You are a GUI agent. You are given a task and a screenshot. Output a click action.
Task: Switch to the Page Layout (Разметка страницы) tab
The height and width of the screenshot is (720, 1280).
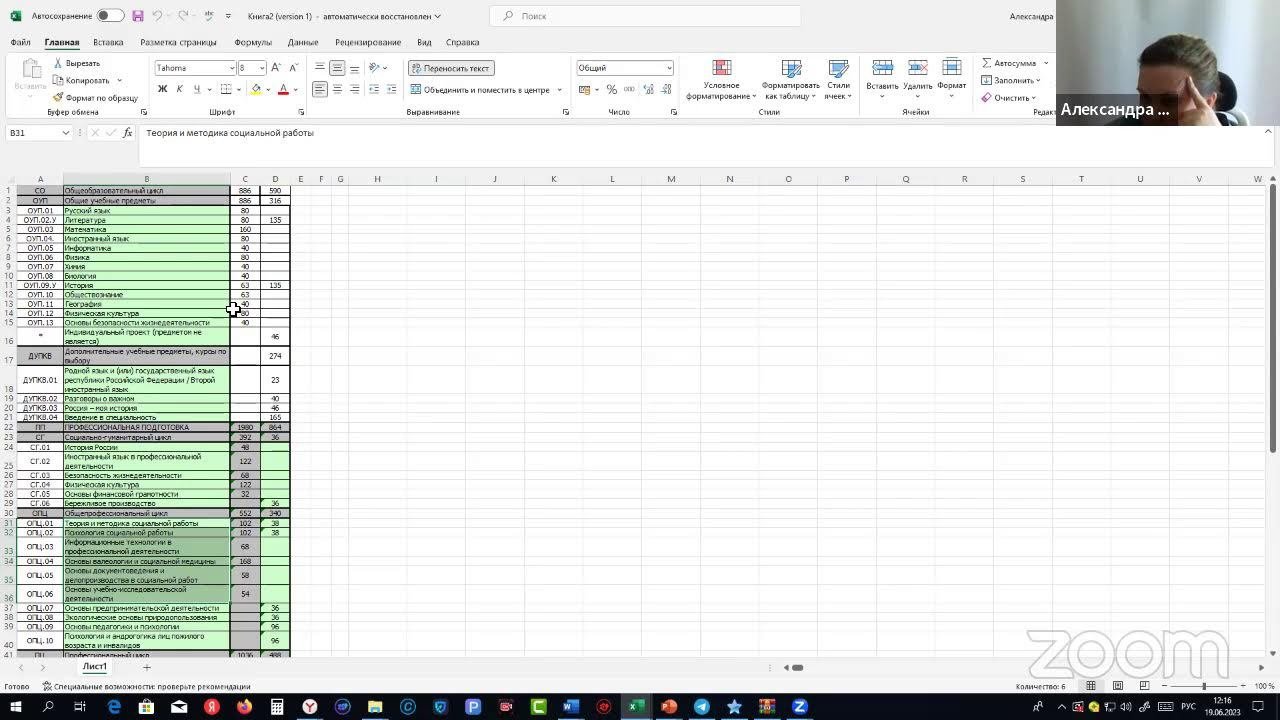178,42
